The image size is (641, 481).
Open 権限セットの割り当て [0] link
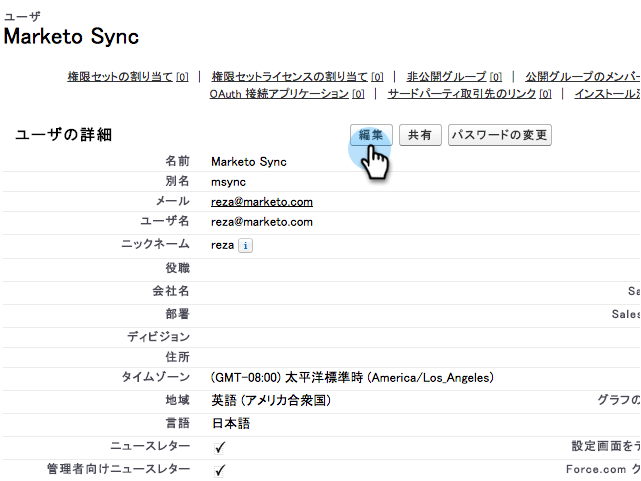(128, 76)
